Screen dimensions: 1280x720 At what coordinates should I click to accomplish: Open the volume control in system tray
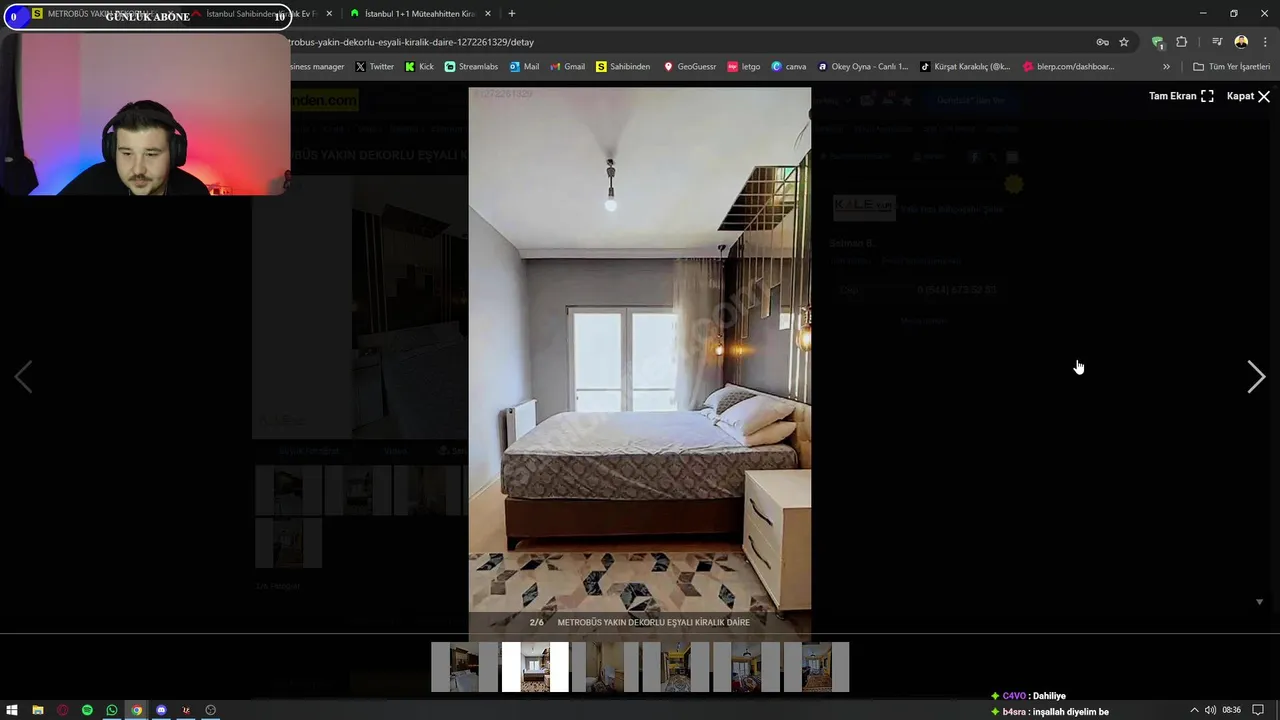click(x=1210, y=710)
